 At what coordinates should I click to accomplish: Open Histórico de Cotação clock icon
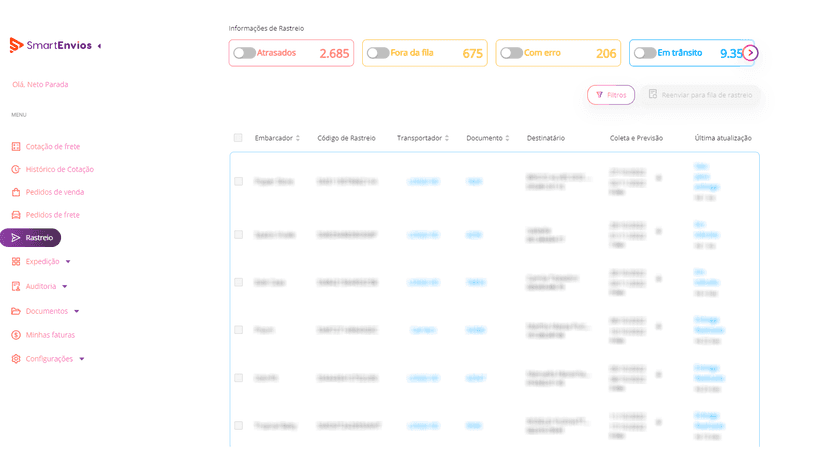(x=16, y=169)
